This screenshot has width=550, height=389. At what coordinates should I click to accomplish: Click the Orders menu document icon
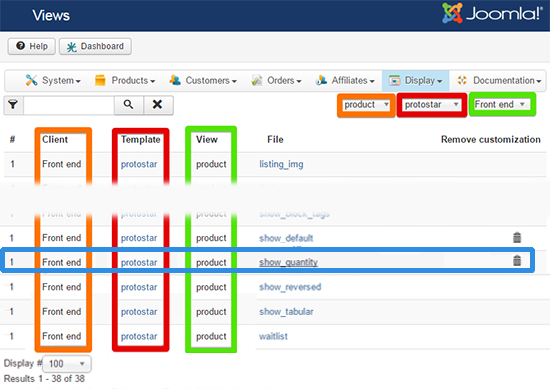coord(257,80)
